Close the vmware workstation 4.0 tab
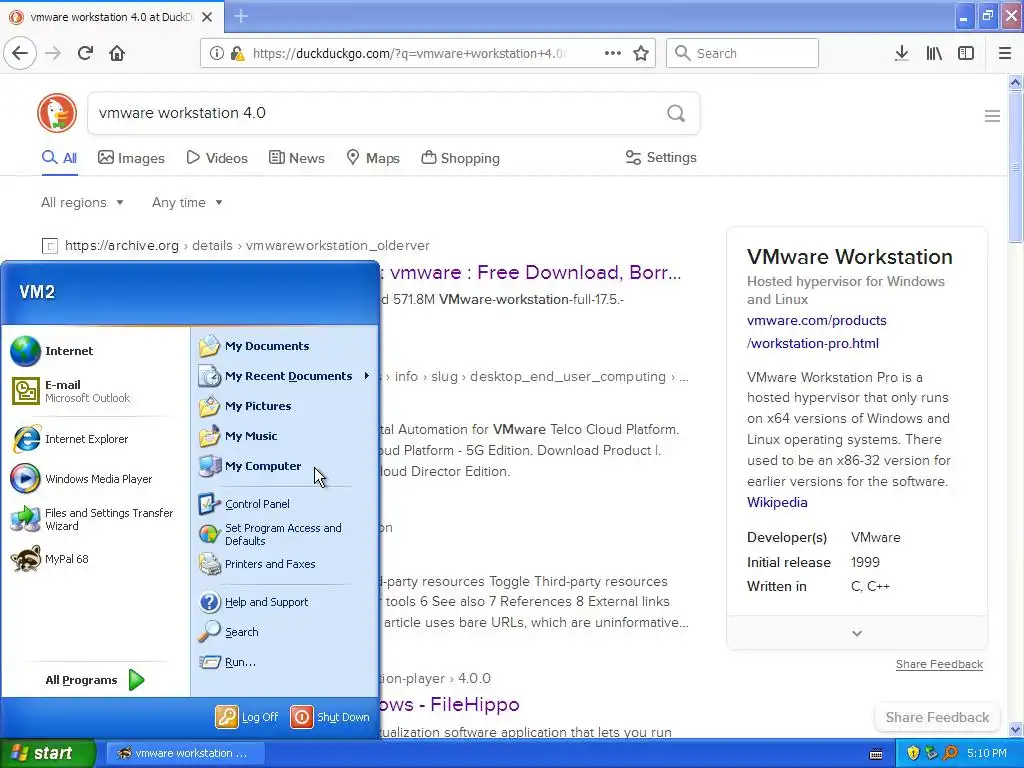1024x768 pixels. [207, 17]
